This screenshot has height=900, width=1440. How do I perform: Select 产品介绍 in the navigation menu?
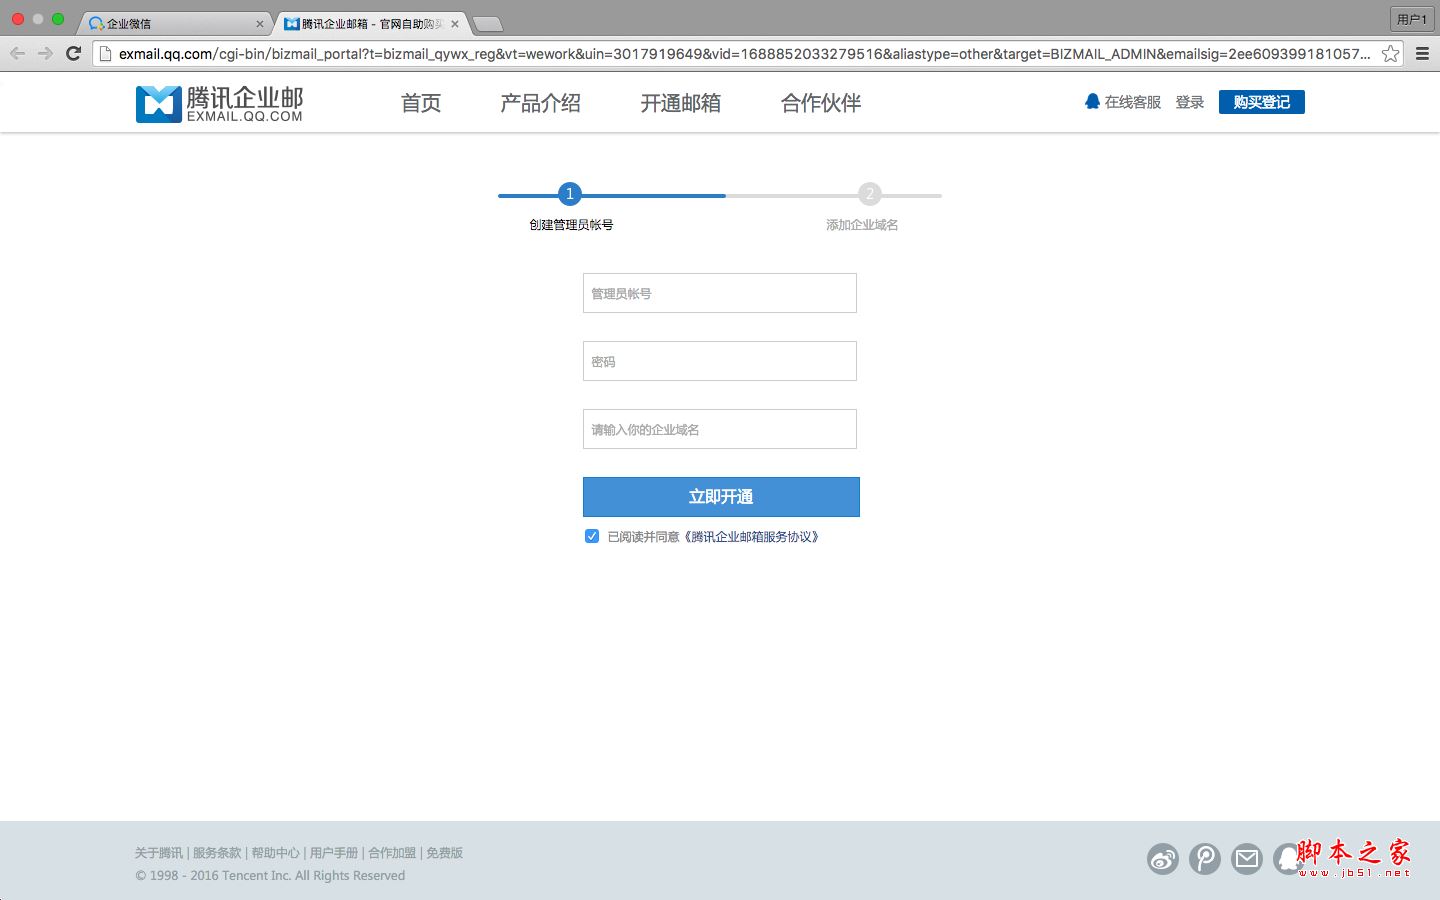(x=540, y=103)
